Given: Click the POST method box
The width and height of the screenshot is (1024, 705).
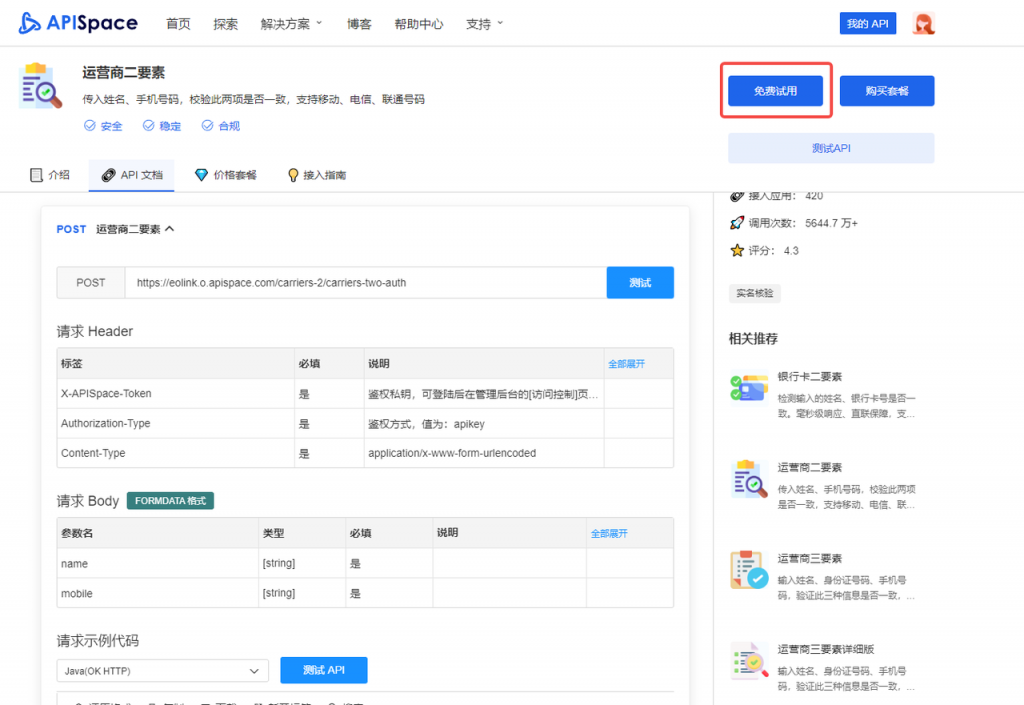Looking at the screenshot, I should pyautogui.click(x=91, y=283).
